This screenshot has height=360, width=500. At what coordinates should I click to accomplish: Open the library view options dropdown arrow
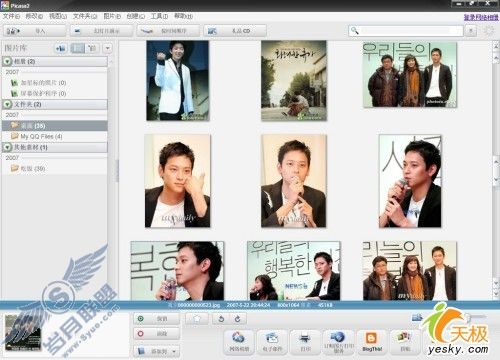pyautogui.click(x=107, y=49)
